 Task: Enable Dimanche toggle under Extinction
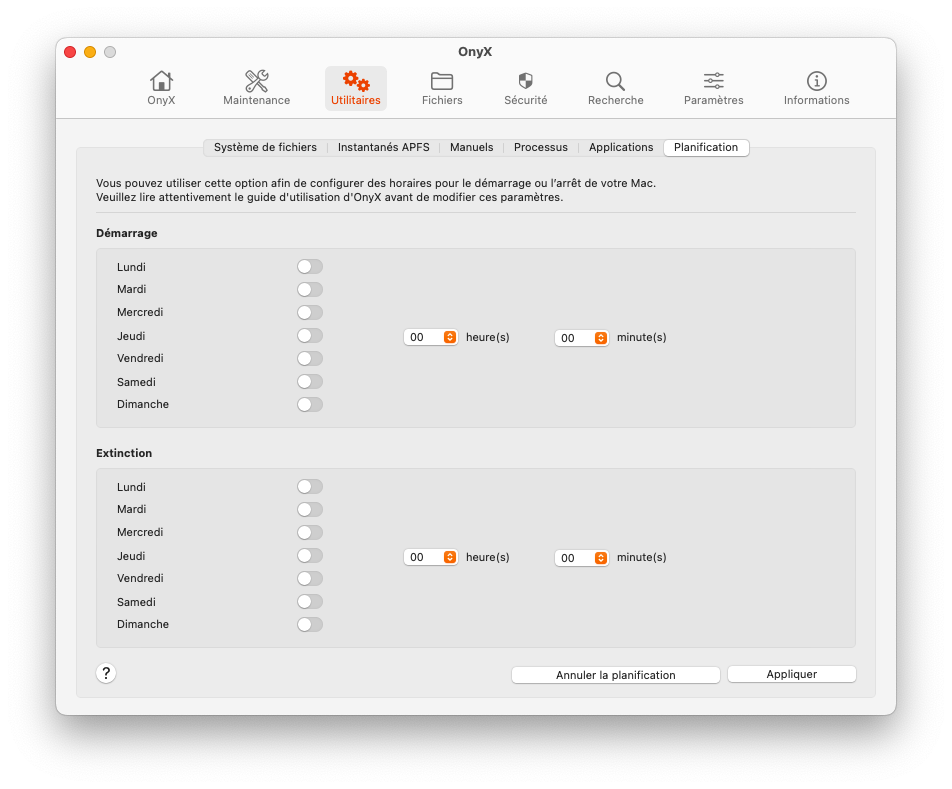(310, 625)
